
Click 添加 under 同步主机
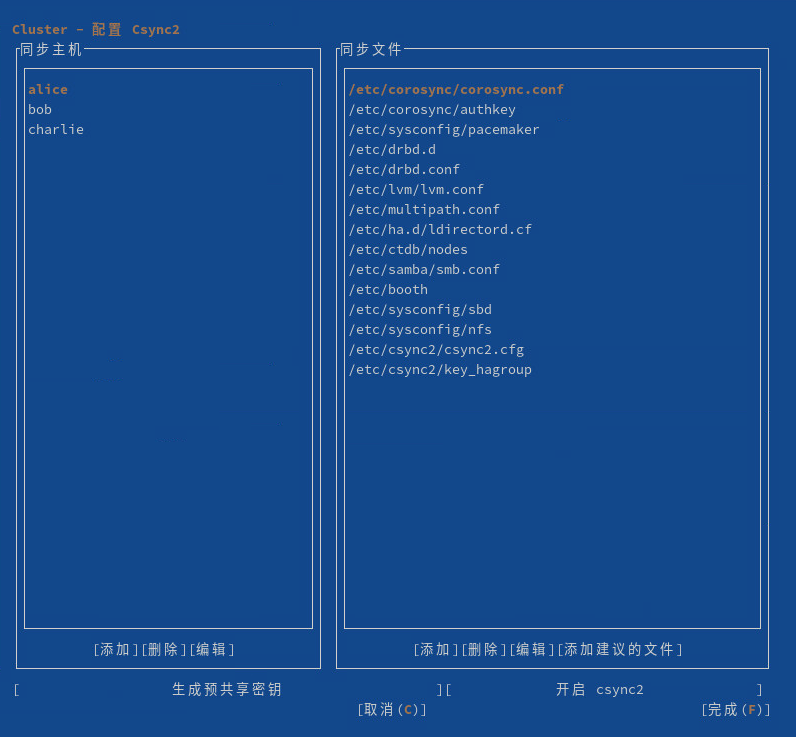pos(116,649)
